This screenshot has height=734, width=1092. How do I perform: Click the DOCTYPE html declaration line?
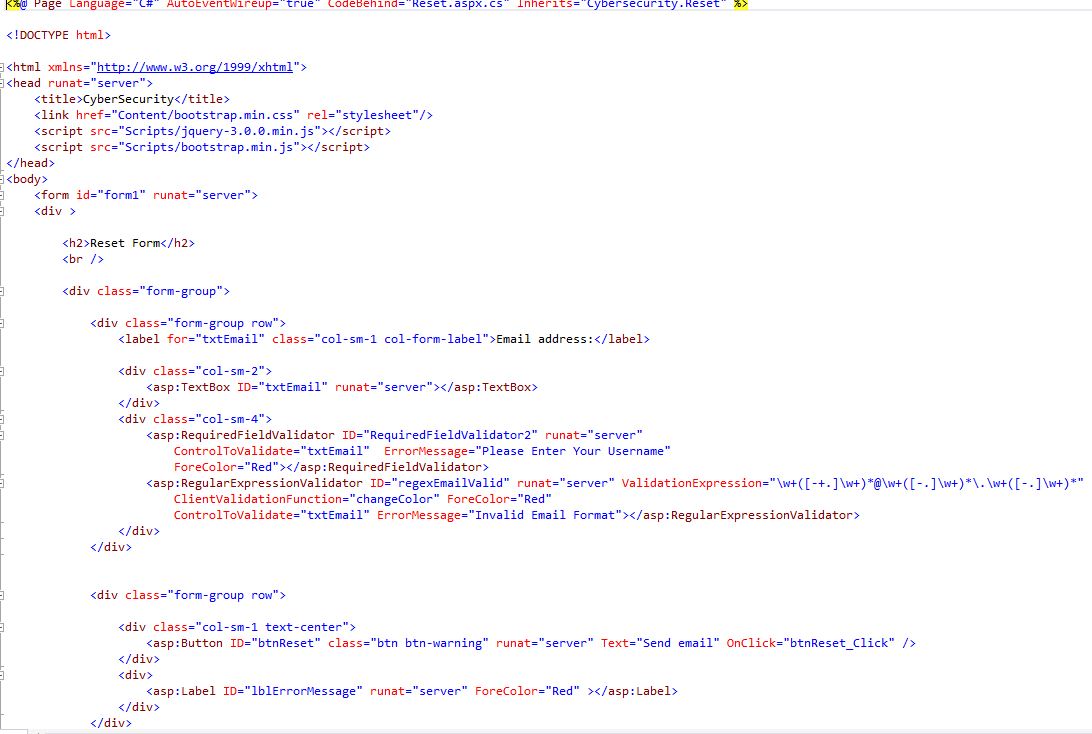(59, 36)
